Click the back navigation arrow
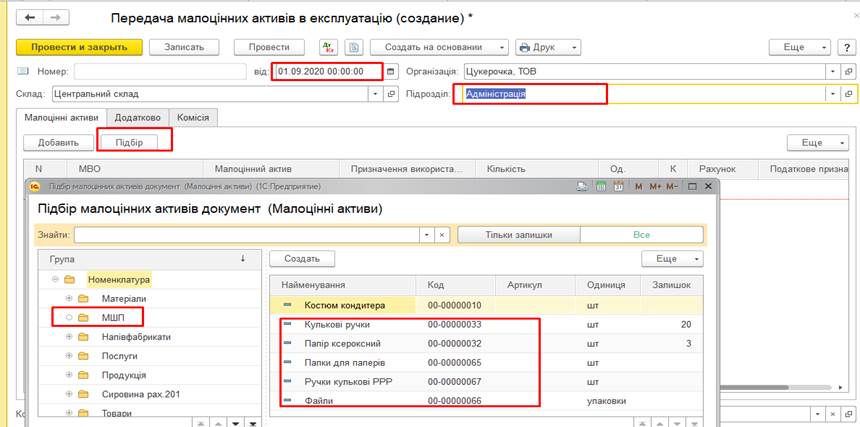Viewport: 860px width, 427px height. coord(31,18)
